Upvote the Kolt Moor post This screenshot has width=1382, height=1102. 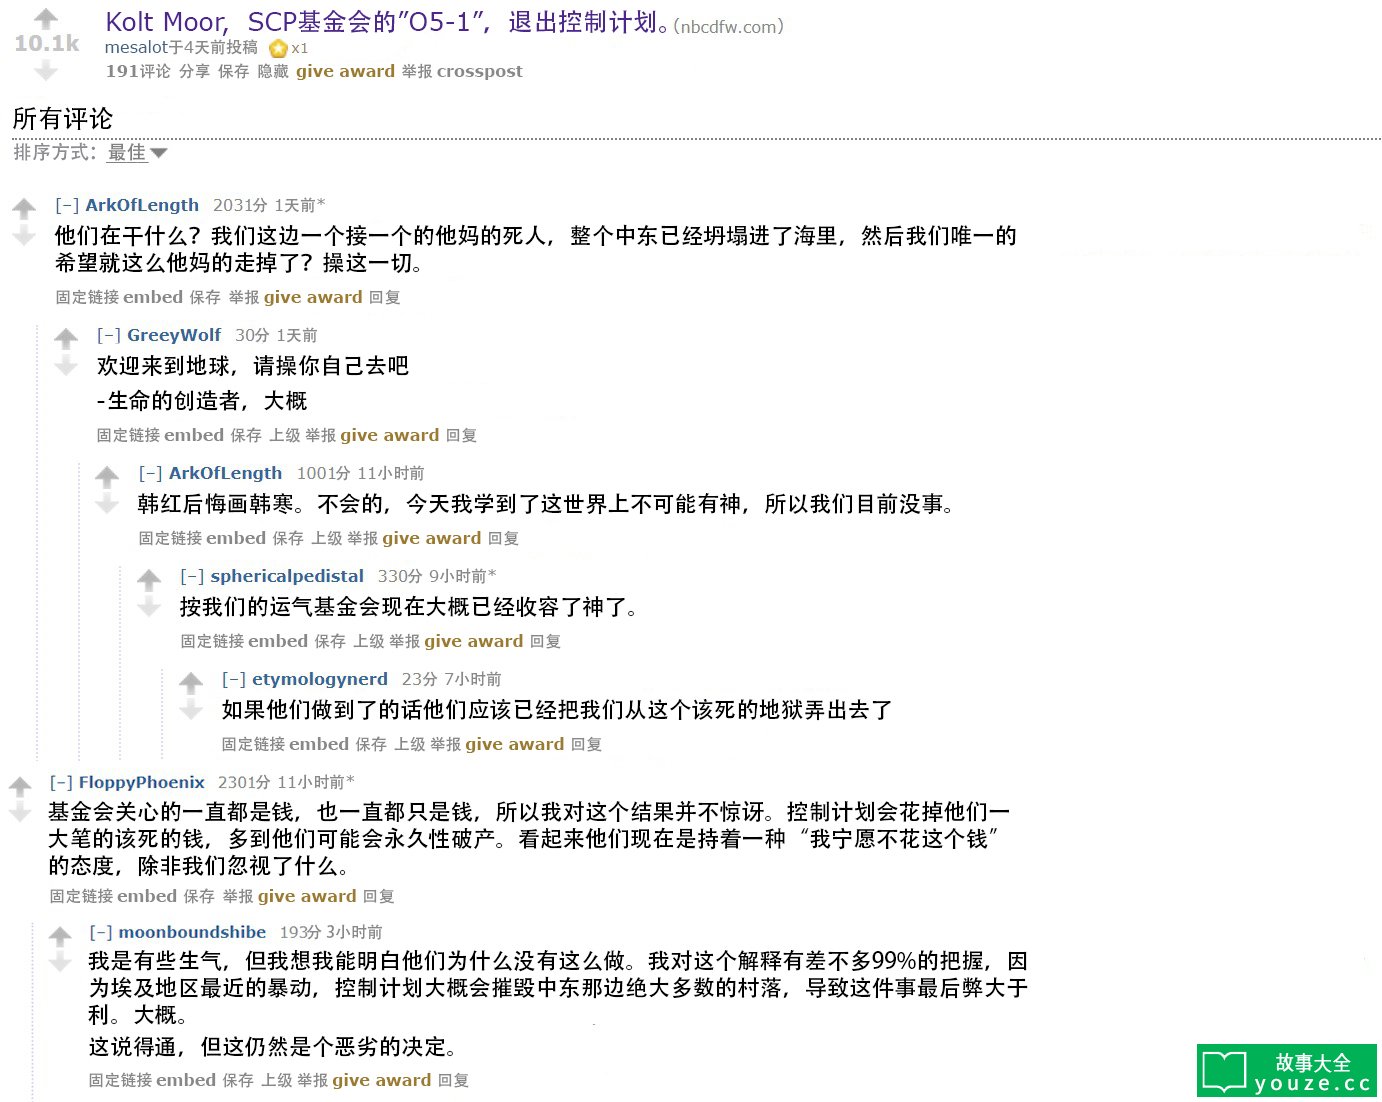point(46,18)
